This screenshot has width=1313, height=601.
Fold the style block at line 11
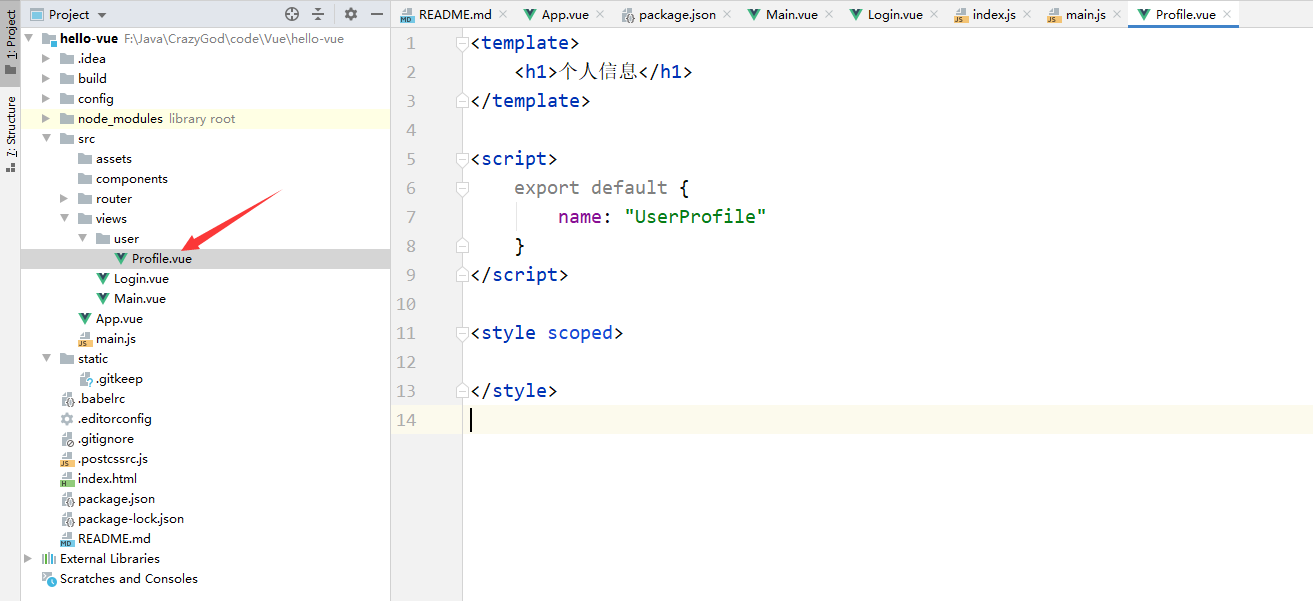461,333
